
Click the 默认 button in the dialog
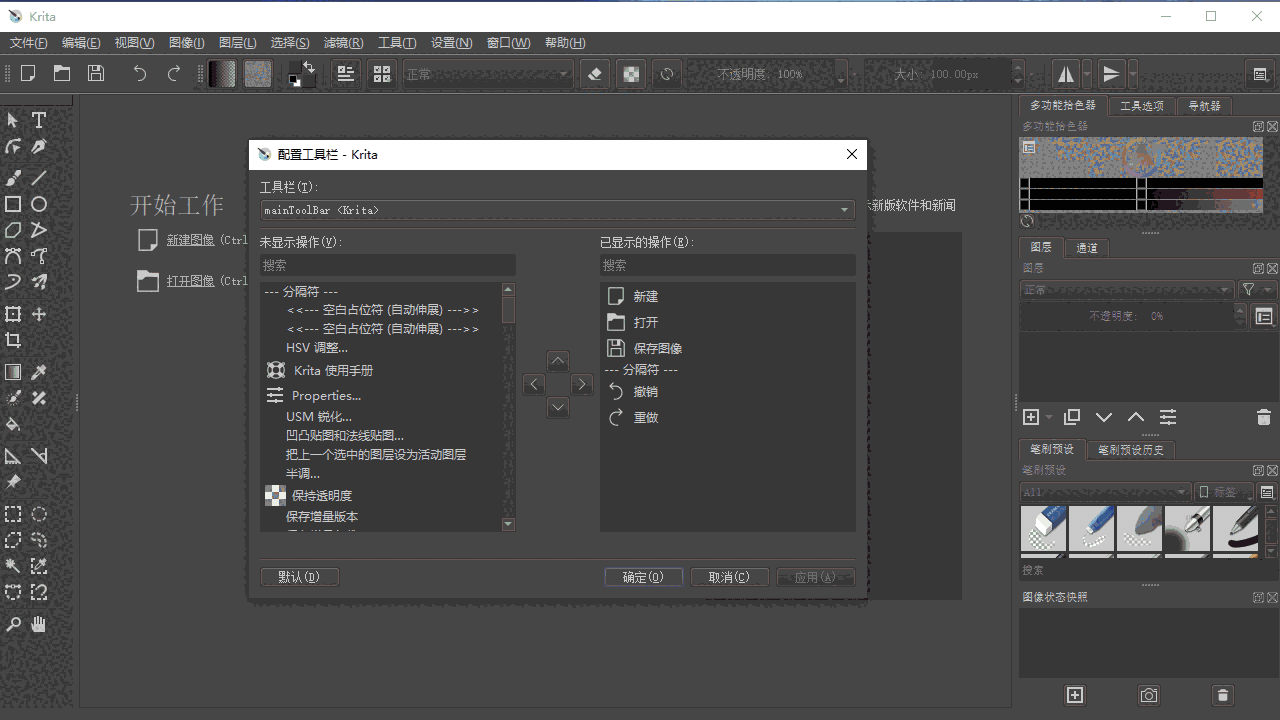[x=299, y=576]
